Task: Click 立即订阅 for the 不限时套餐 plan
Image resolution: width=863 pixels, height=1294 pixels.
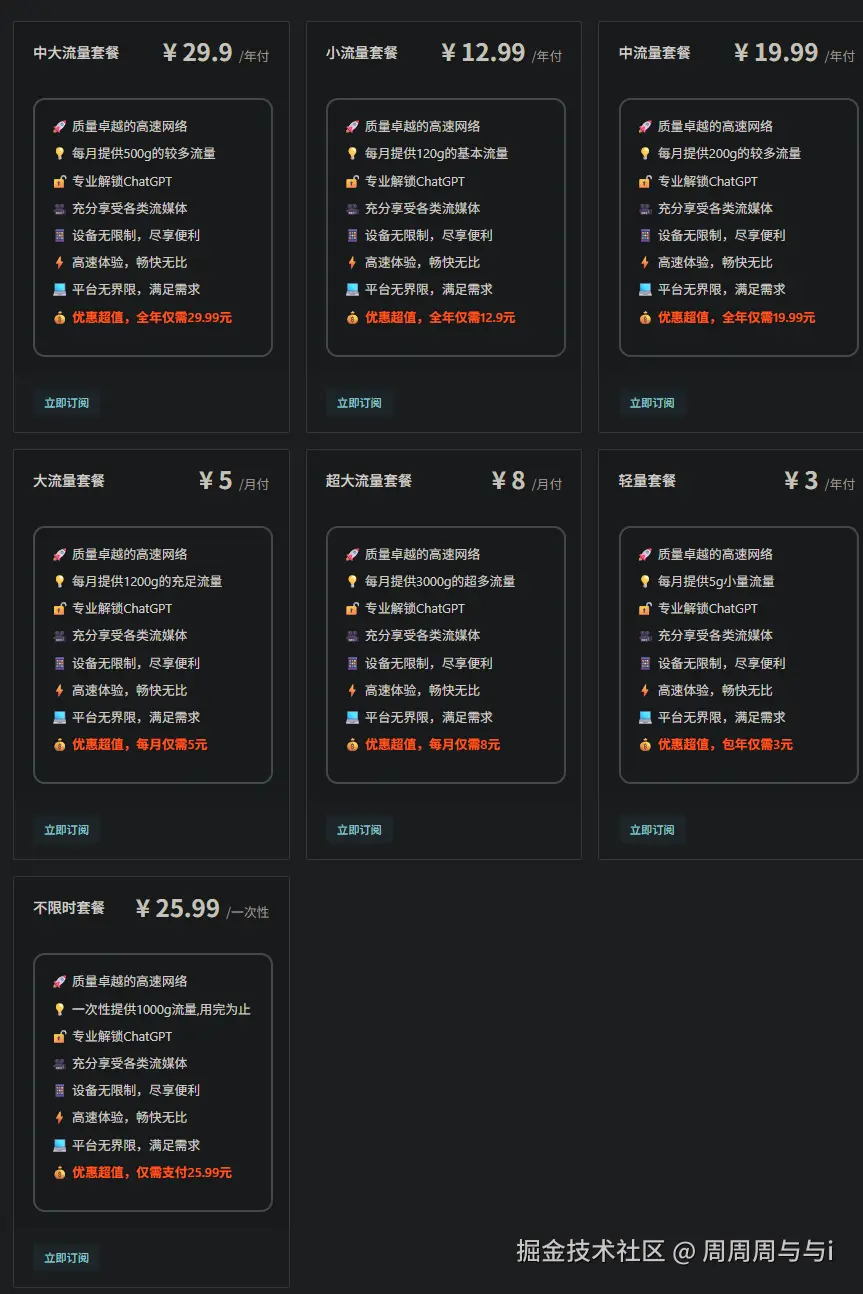Action: point(66,1258)
